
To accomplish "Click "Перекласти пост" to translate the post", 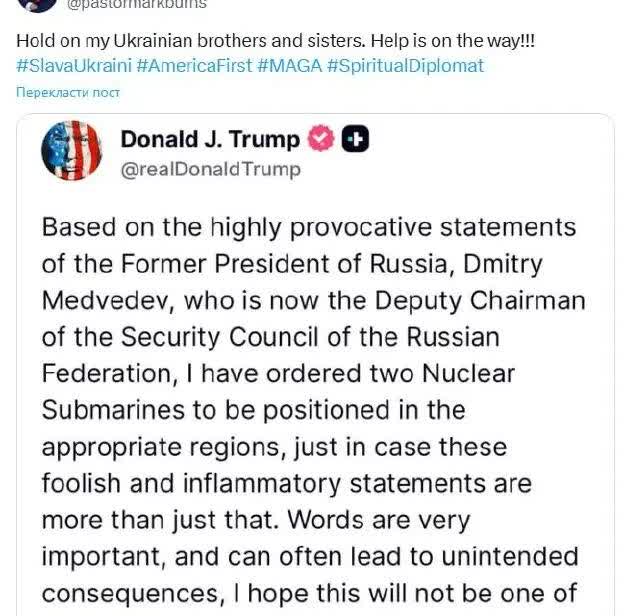I will (68, 93).
